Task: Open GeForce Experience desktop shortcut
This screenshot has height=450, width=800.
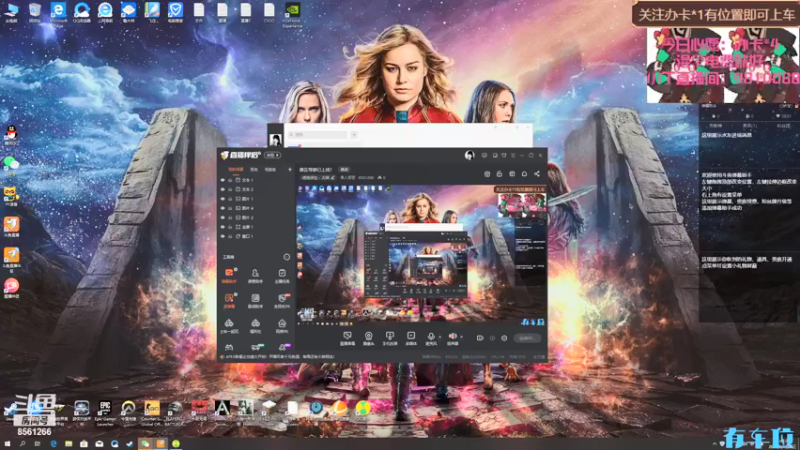Action: (x=292, y=14)
